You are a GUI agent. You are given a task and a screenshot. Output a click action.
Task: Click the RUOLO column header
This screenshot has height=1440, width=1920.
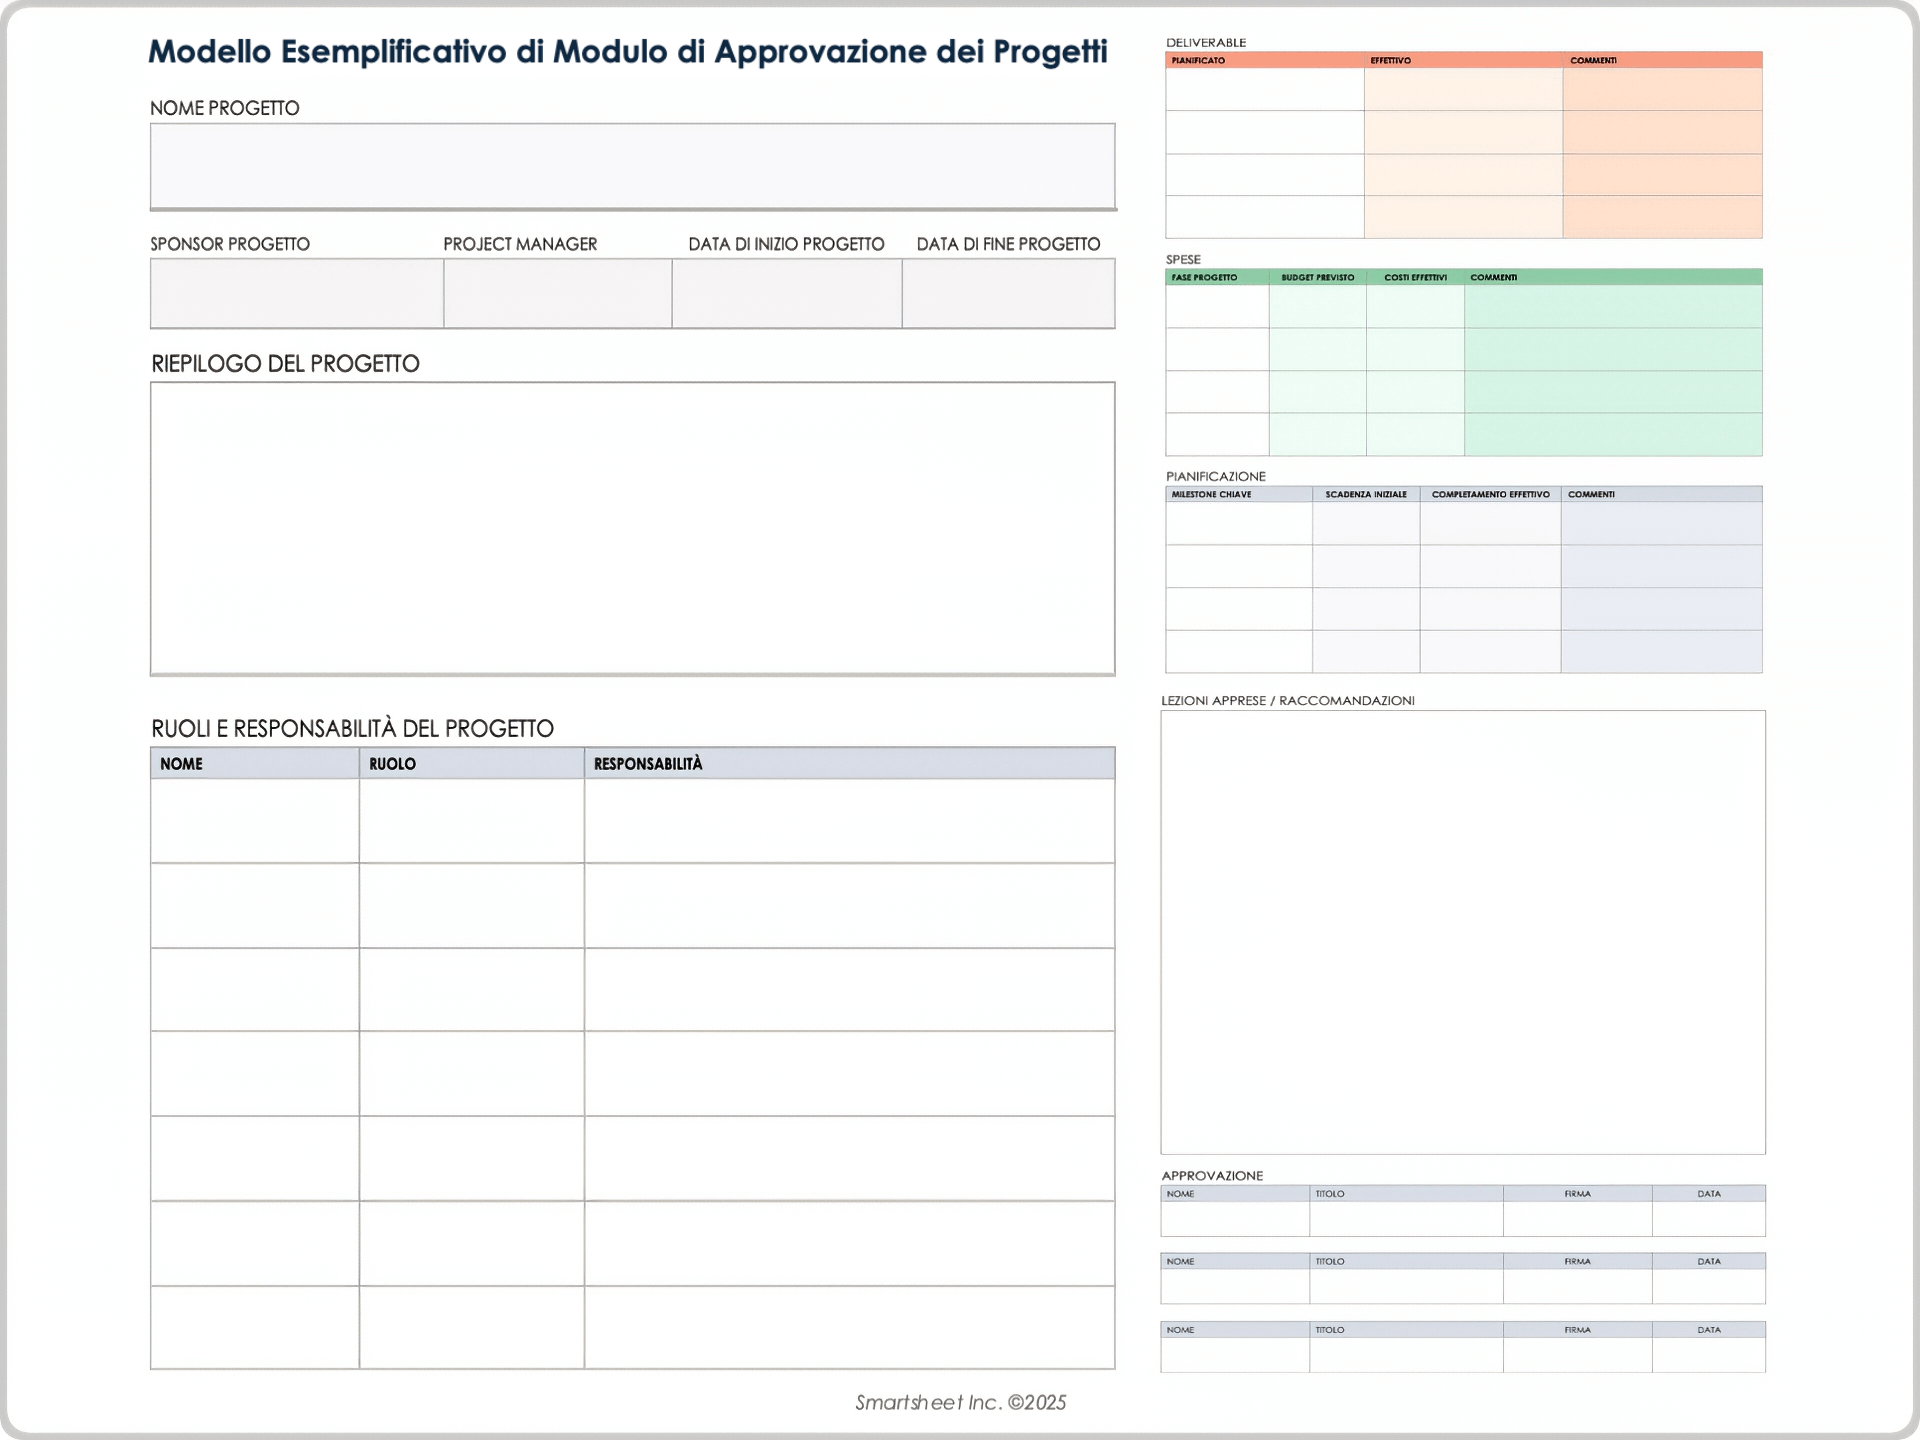[470, 764]
